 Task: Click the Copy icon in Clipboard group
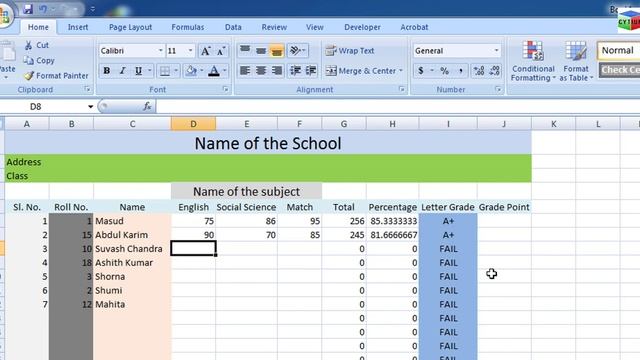point(28,60)
